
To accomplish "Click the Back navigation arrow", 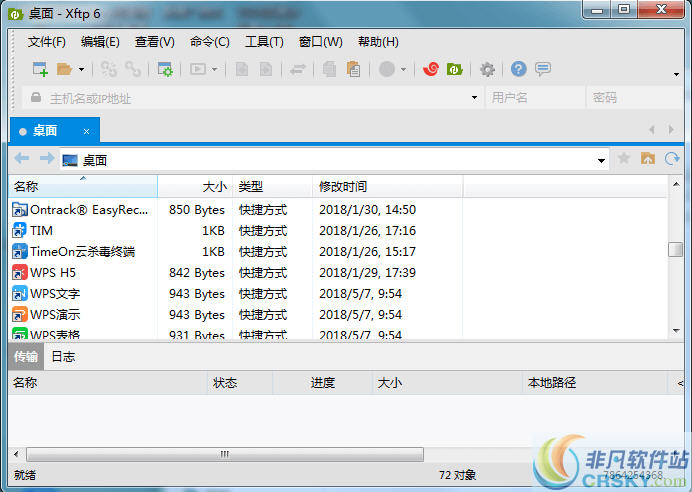I will point(22,158).
